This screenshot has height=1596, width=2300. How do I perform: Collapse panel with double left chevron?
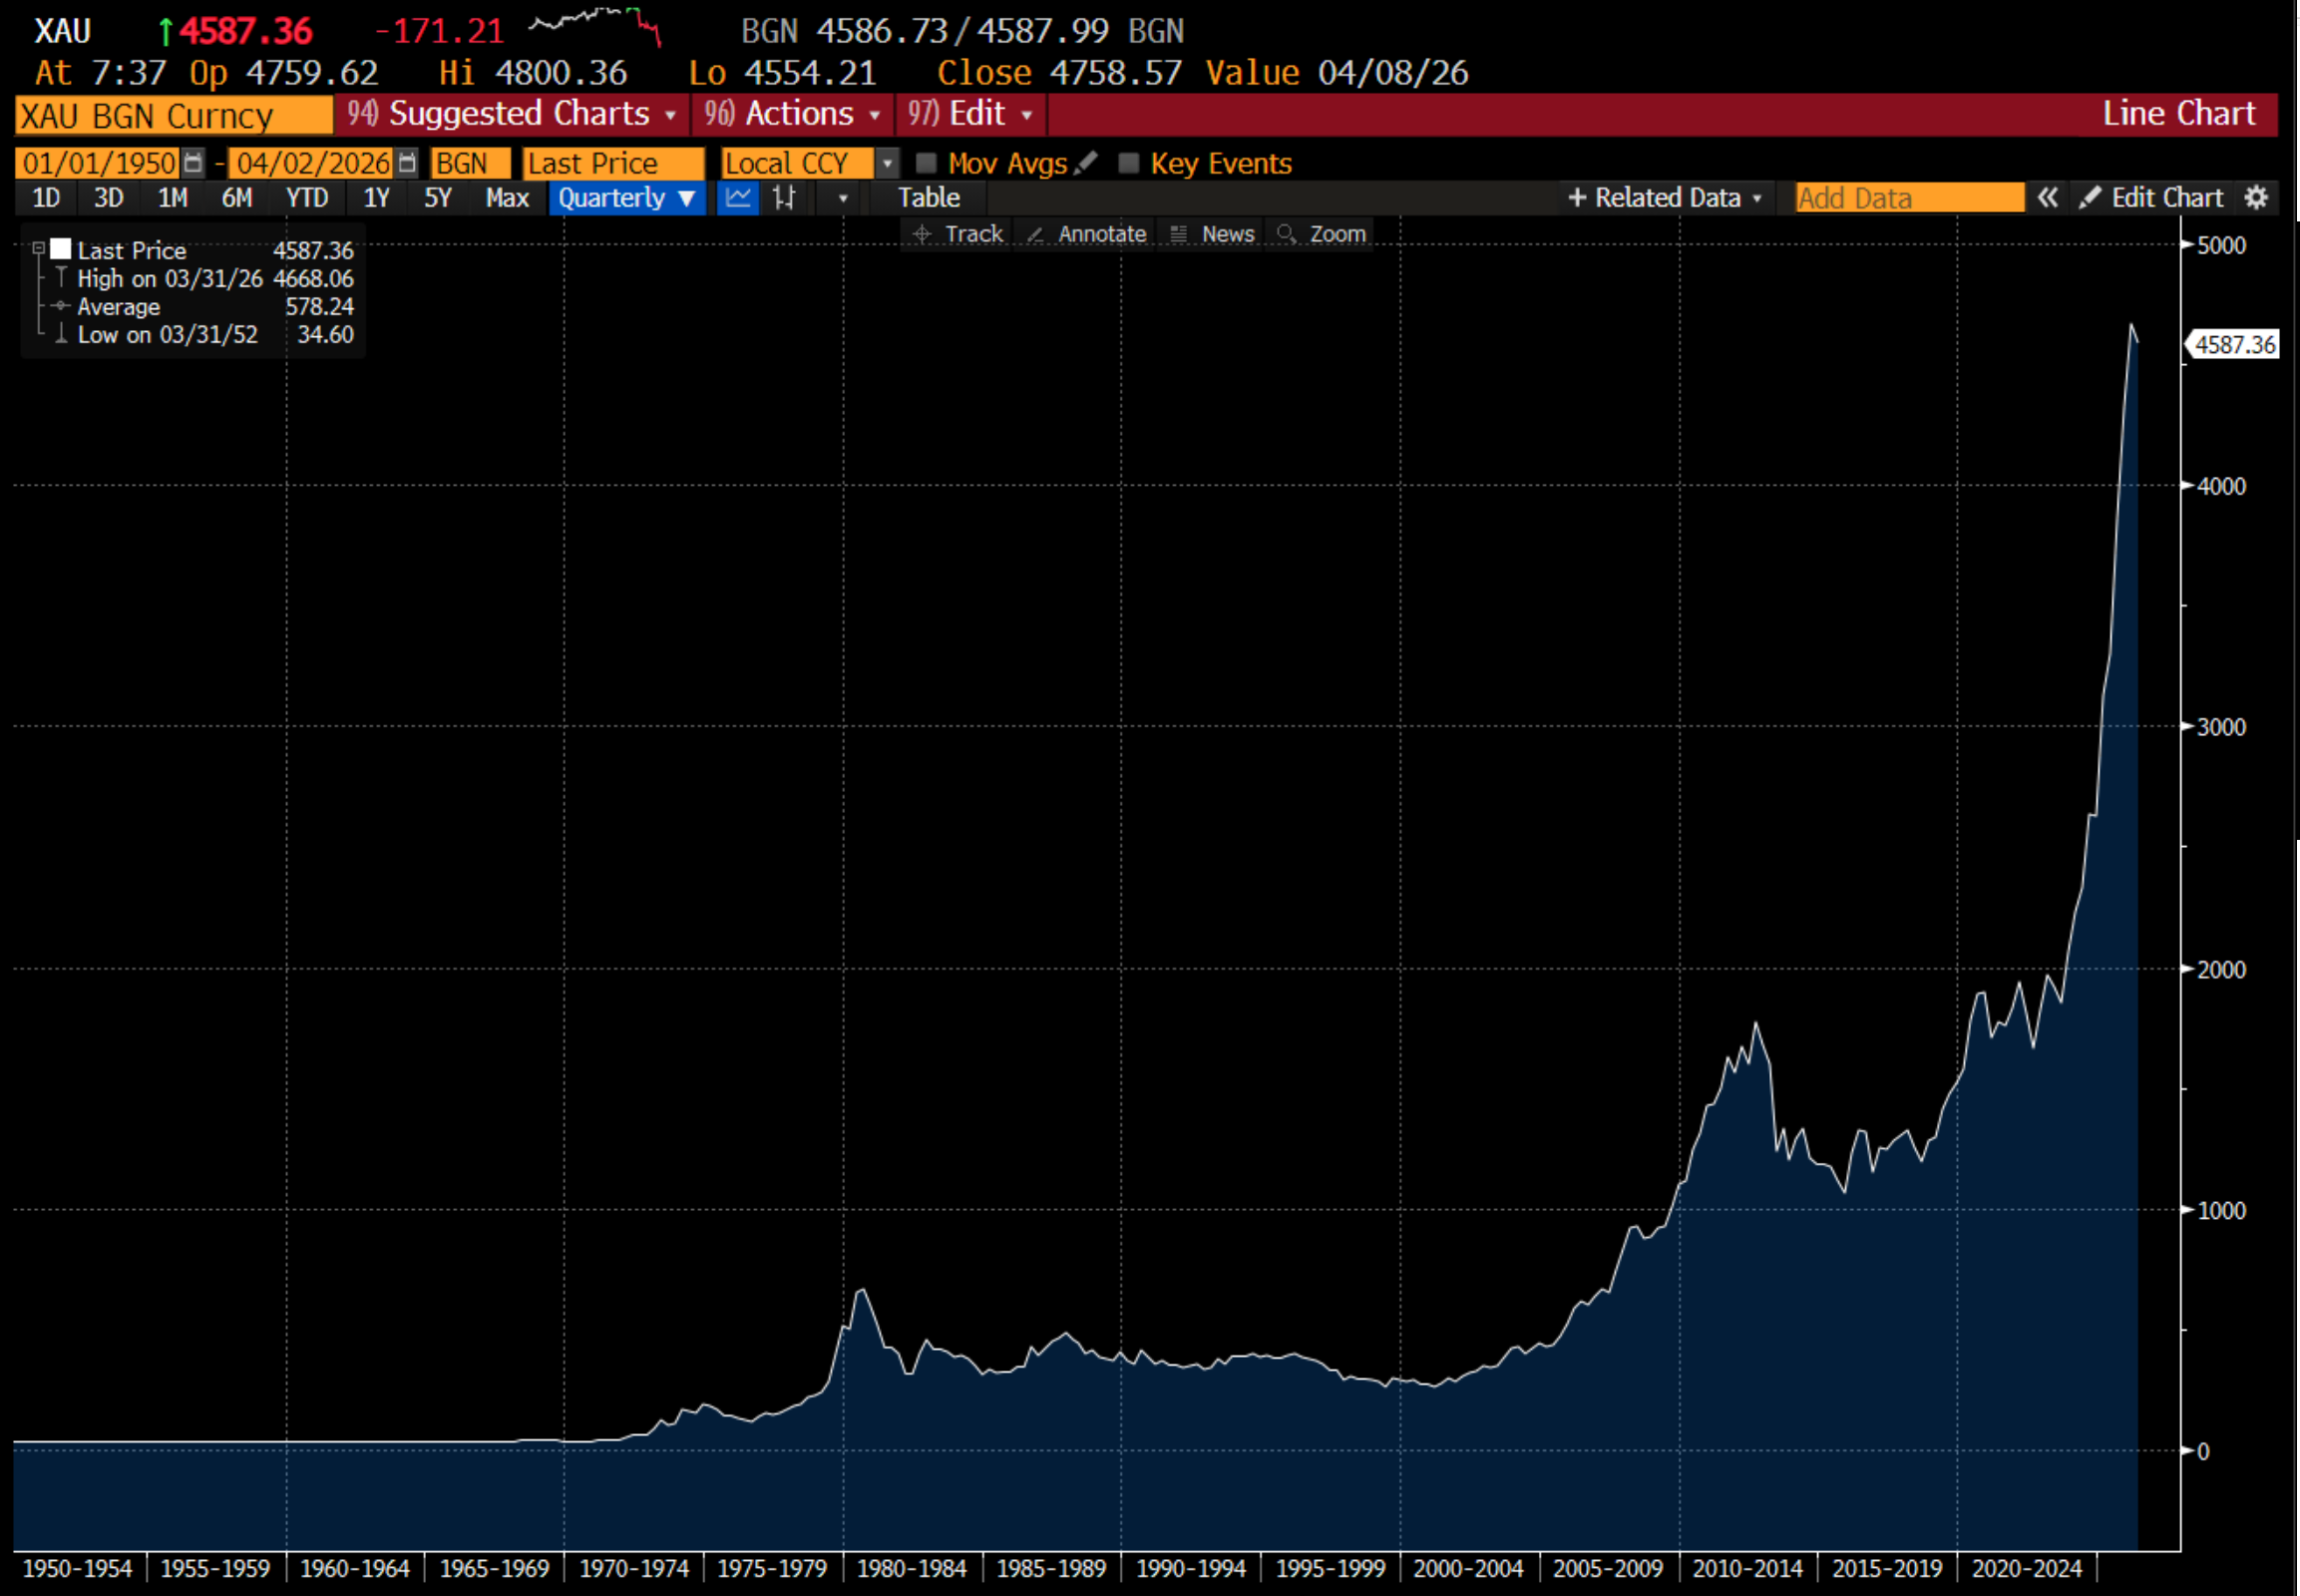click(2048, 198)
